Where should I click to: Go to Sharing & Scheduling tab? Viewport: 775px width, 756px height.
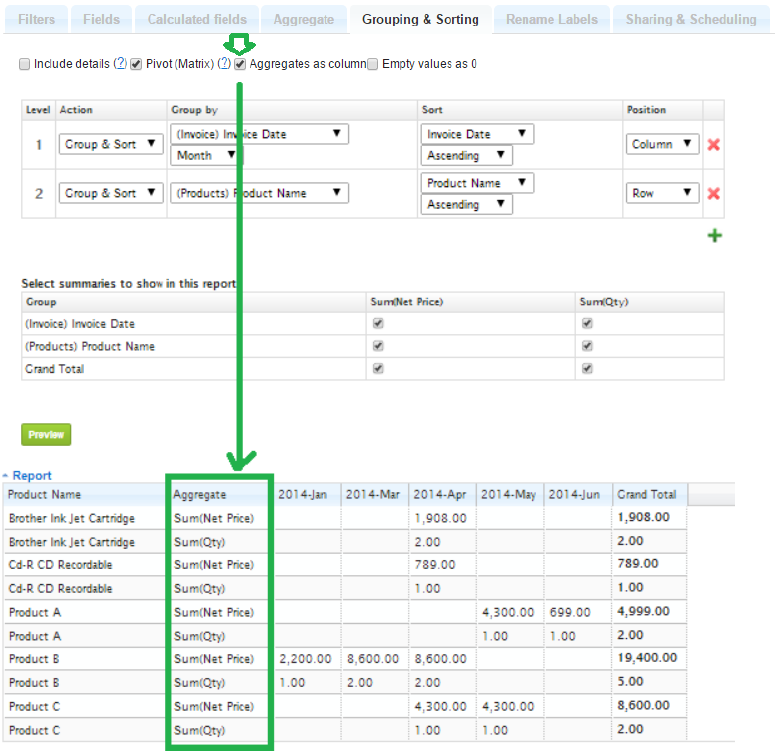(x=690, y=19)
